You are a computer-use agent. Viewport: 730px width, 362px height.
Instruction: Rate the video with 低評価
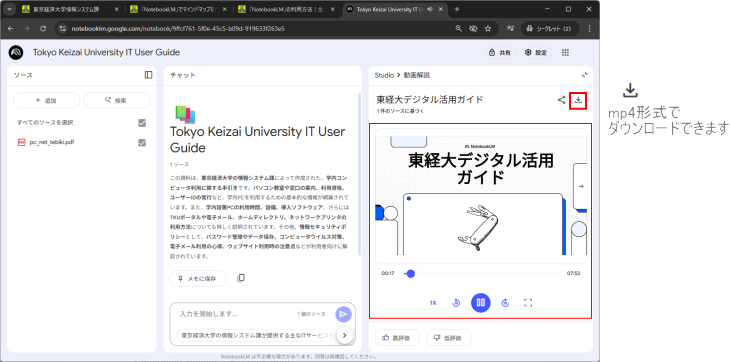coord(449,338)
